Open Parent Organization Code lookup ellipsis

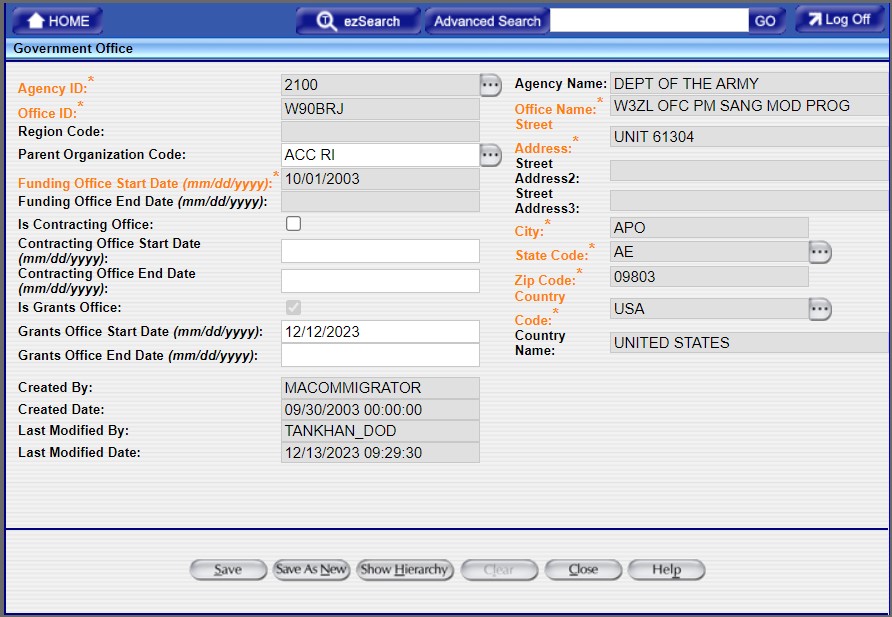click(489, 154)
